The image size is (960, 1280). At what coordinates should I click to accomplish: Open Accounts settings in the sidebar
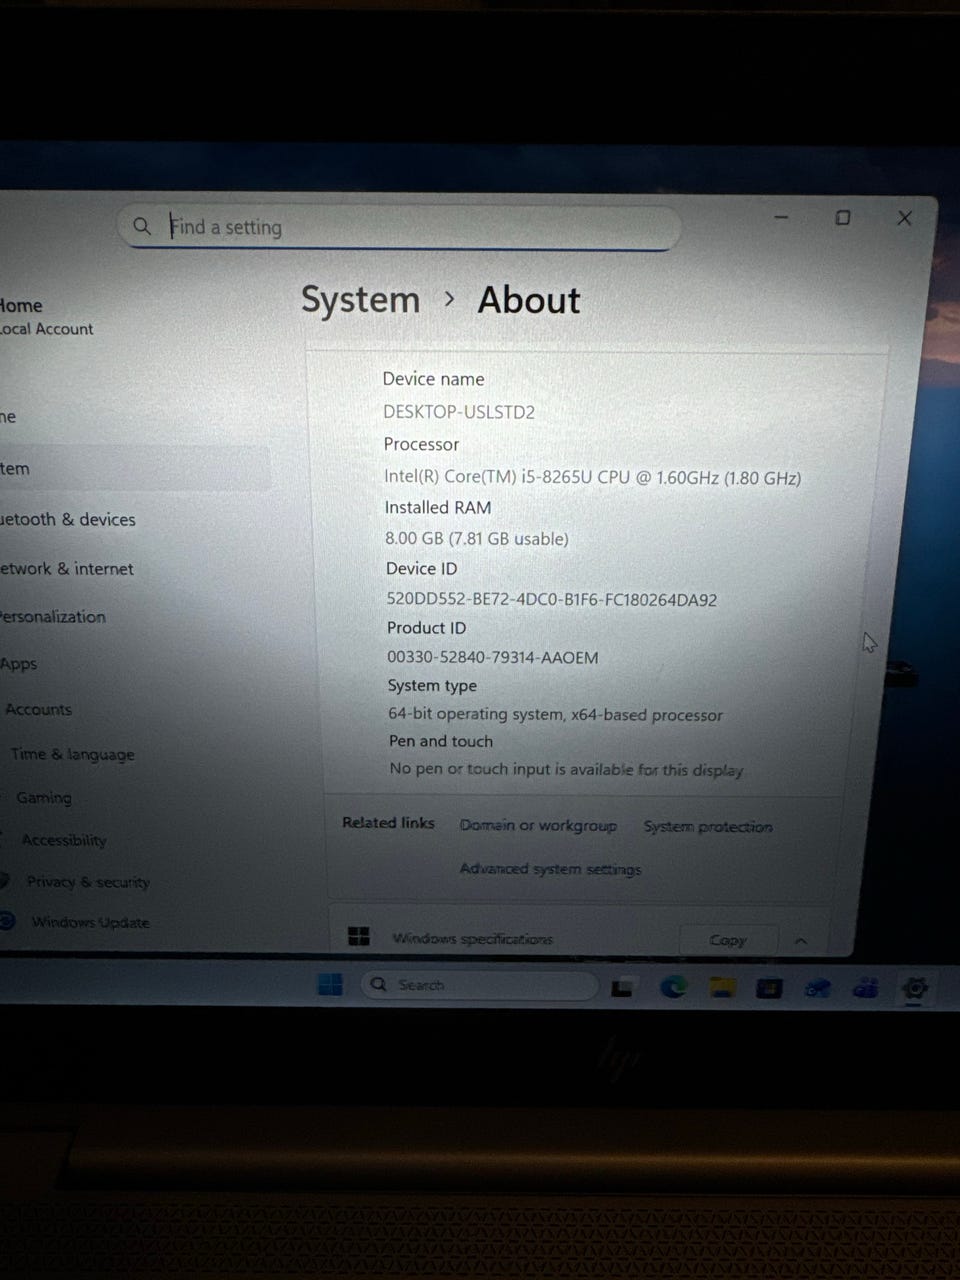tap(38, 709)
